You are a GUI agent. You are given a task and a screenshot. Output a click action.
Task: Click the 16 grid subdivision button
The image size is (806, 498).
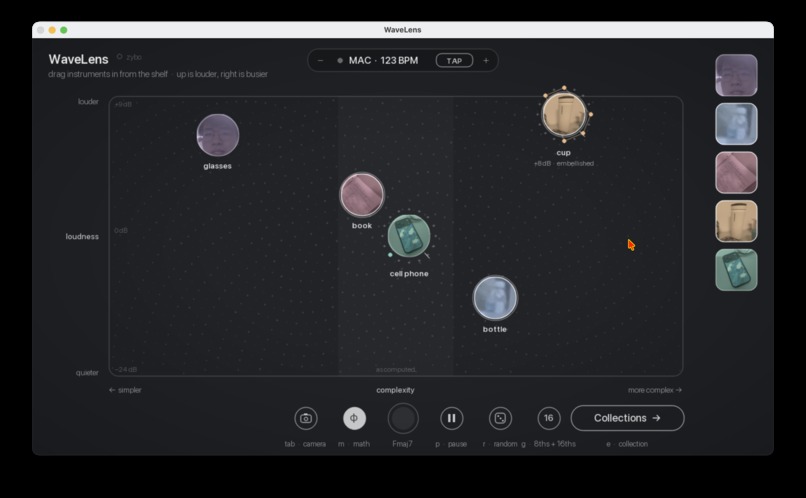pos(548,418)
